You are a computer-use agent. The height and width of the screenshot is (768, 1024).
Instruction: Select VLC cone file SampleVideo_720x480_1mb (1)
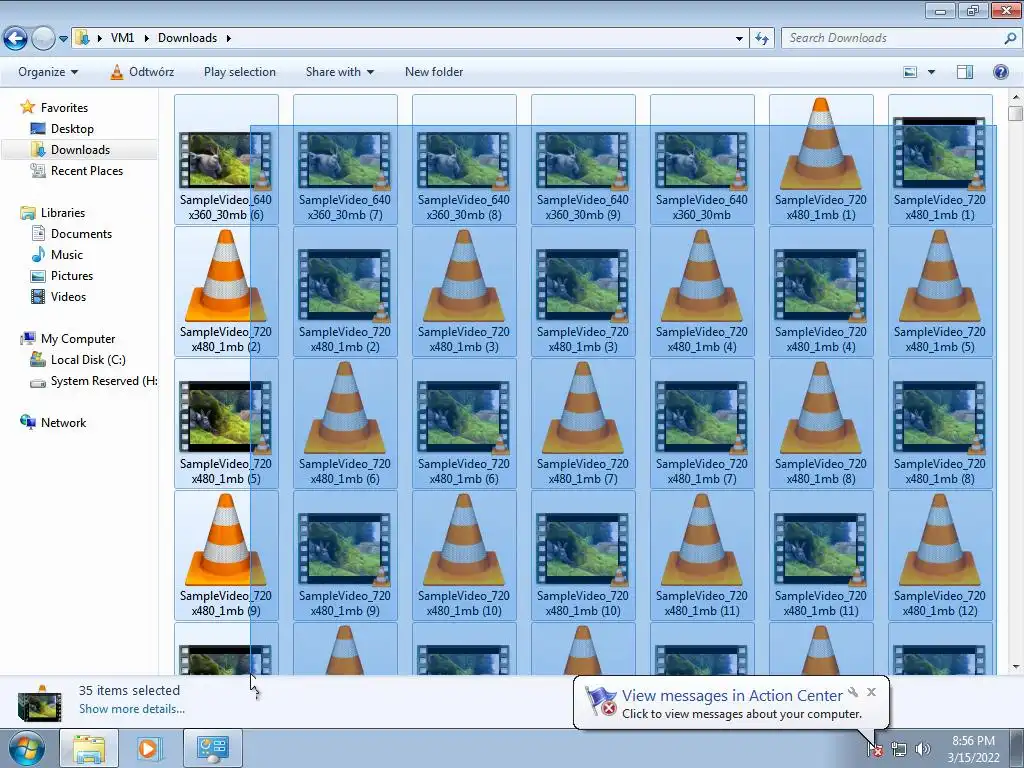(x=821, y=159)
